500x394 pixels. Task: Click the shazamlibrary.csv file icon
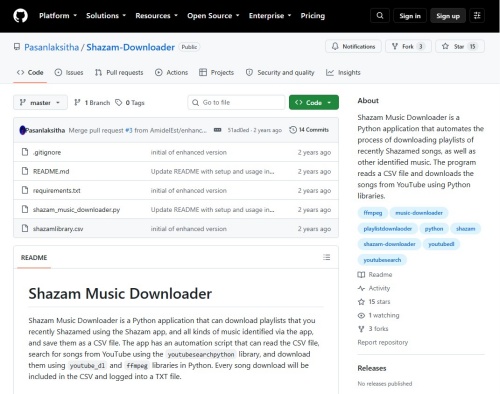[x=25, y=228]
